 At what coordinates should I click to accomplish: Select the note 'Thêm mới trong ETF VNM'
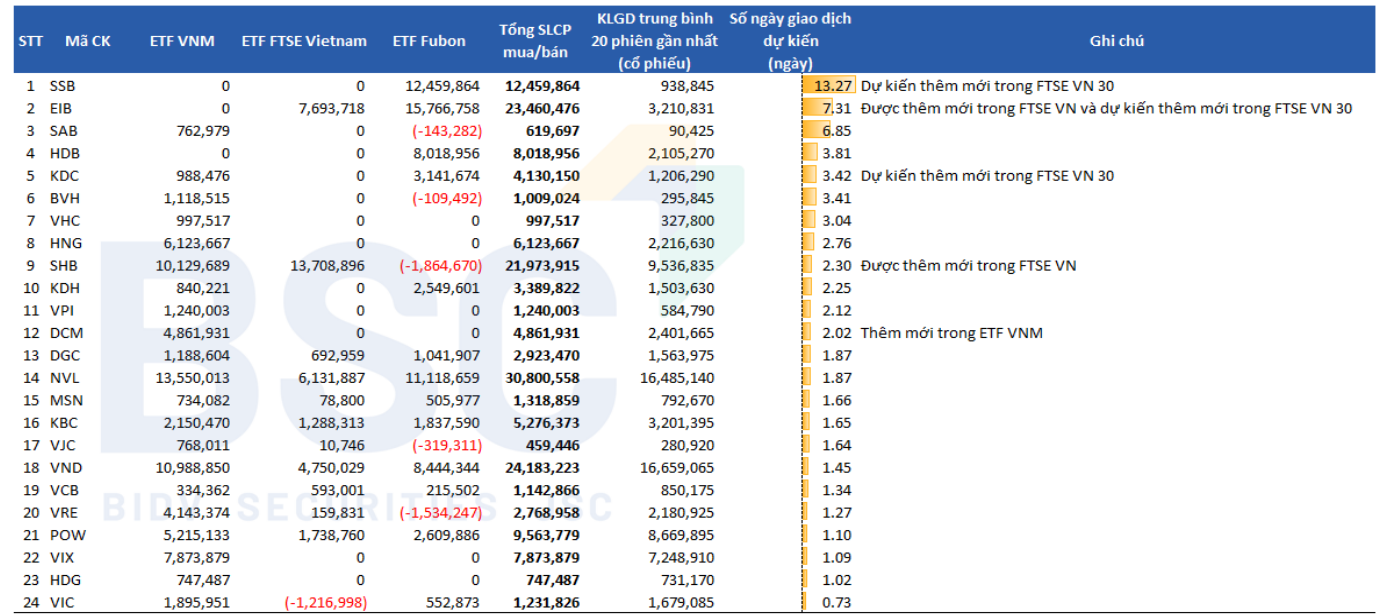(x=951, y=333)
